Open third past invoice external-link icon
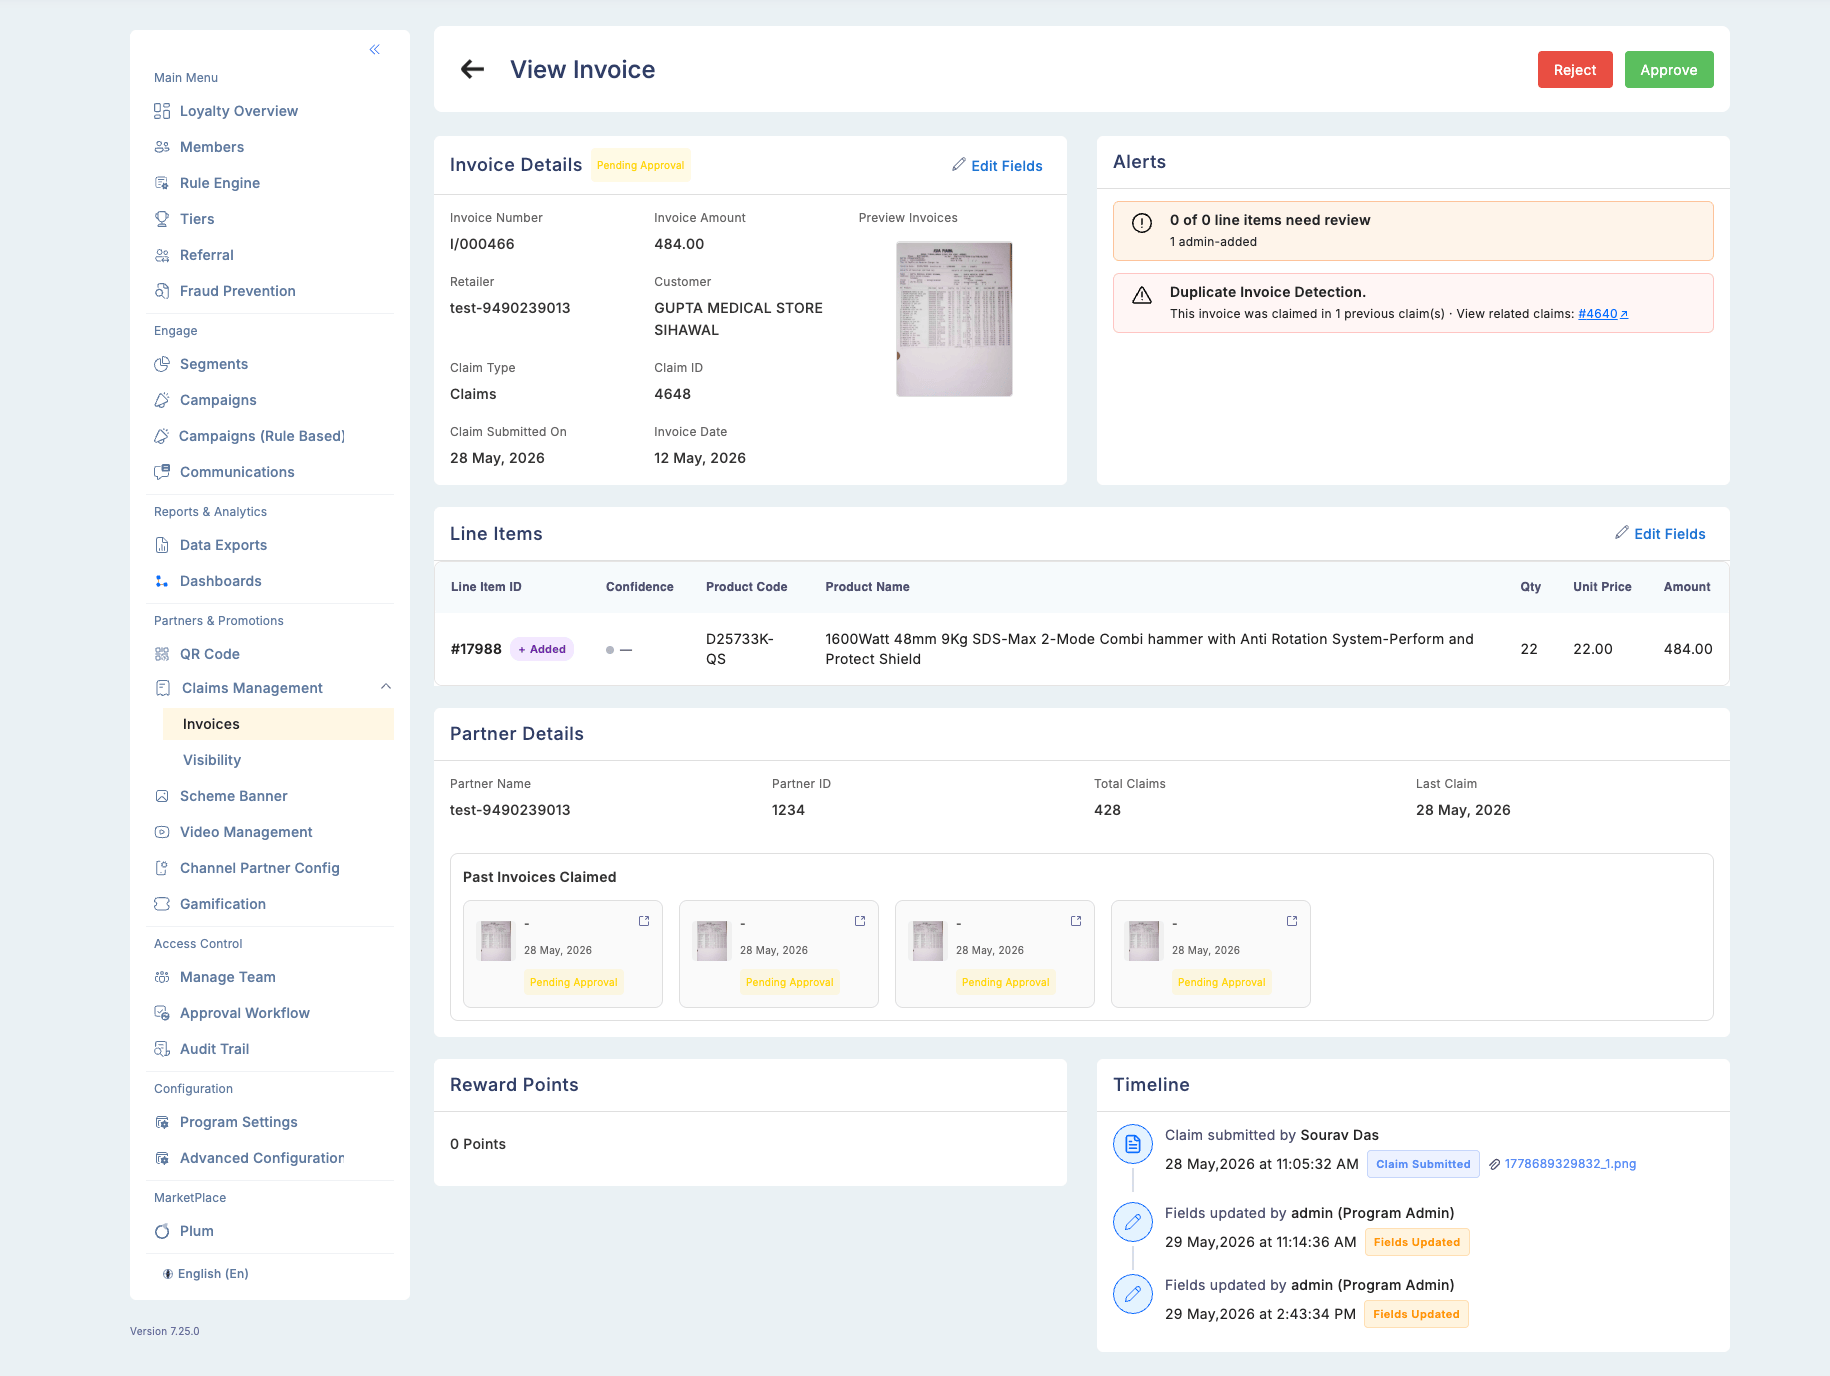1830x1376 pixels. click(1076, 921)
